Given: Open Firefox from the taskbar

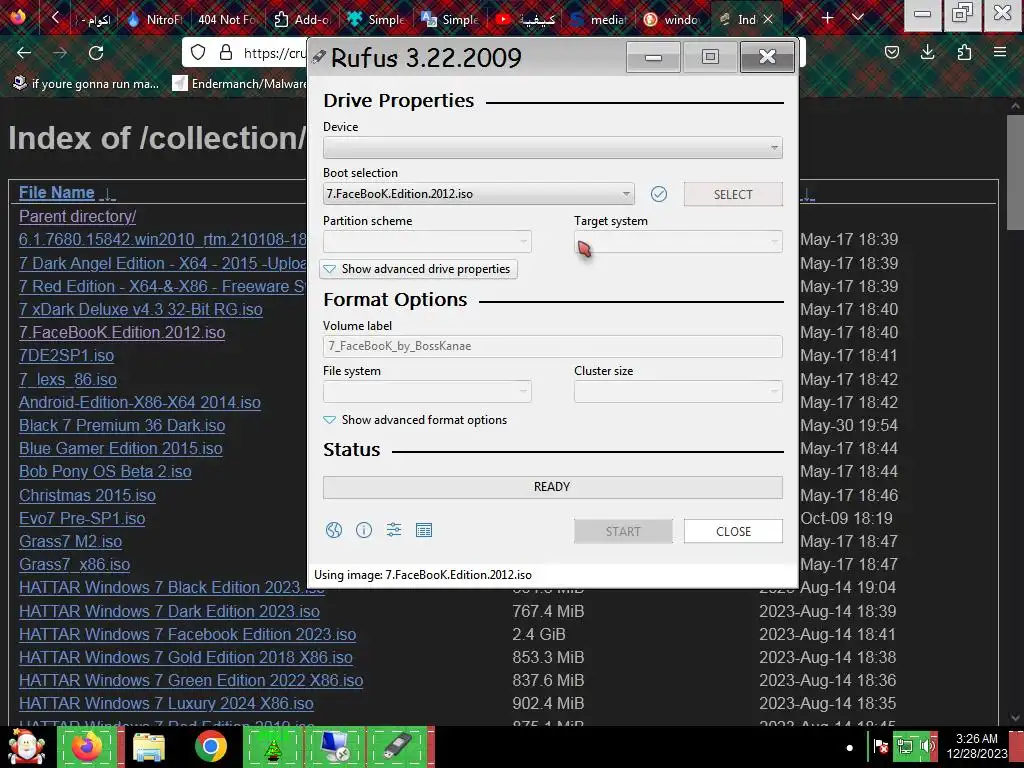Looking at the screenshot, I should click(87, 747).
